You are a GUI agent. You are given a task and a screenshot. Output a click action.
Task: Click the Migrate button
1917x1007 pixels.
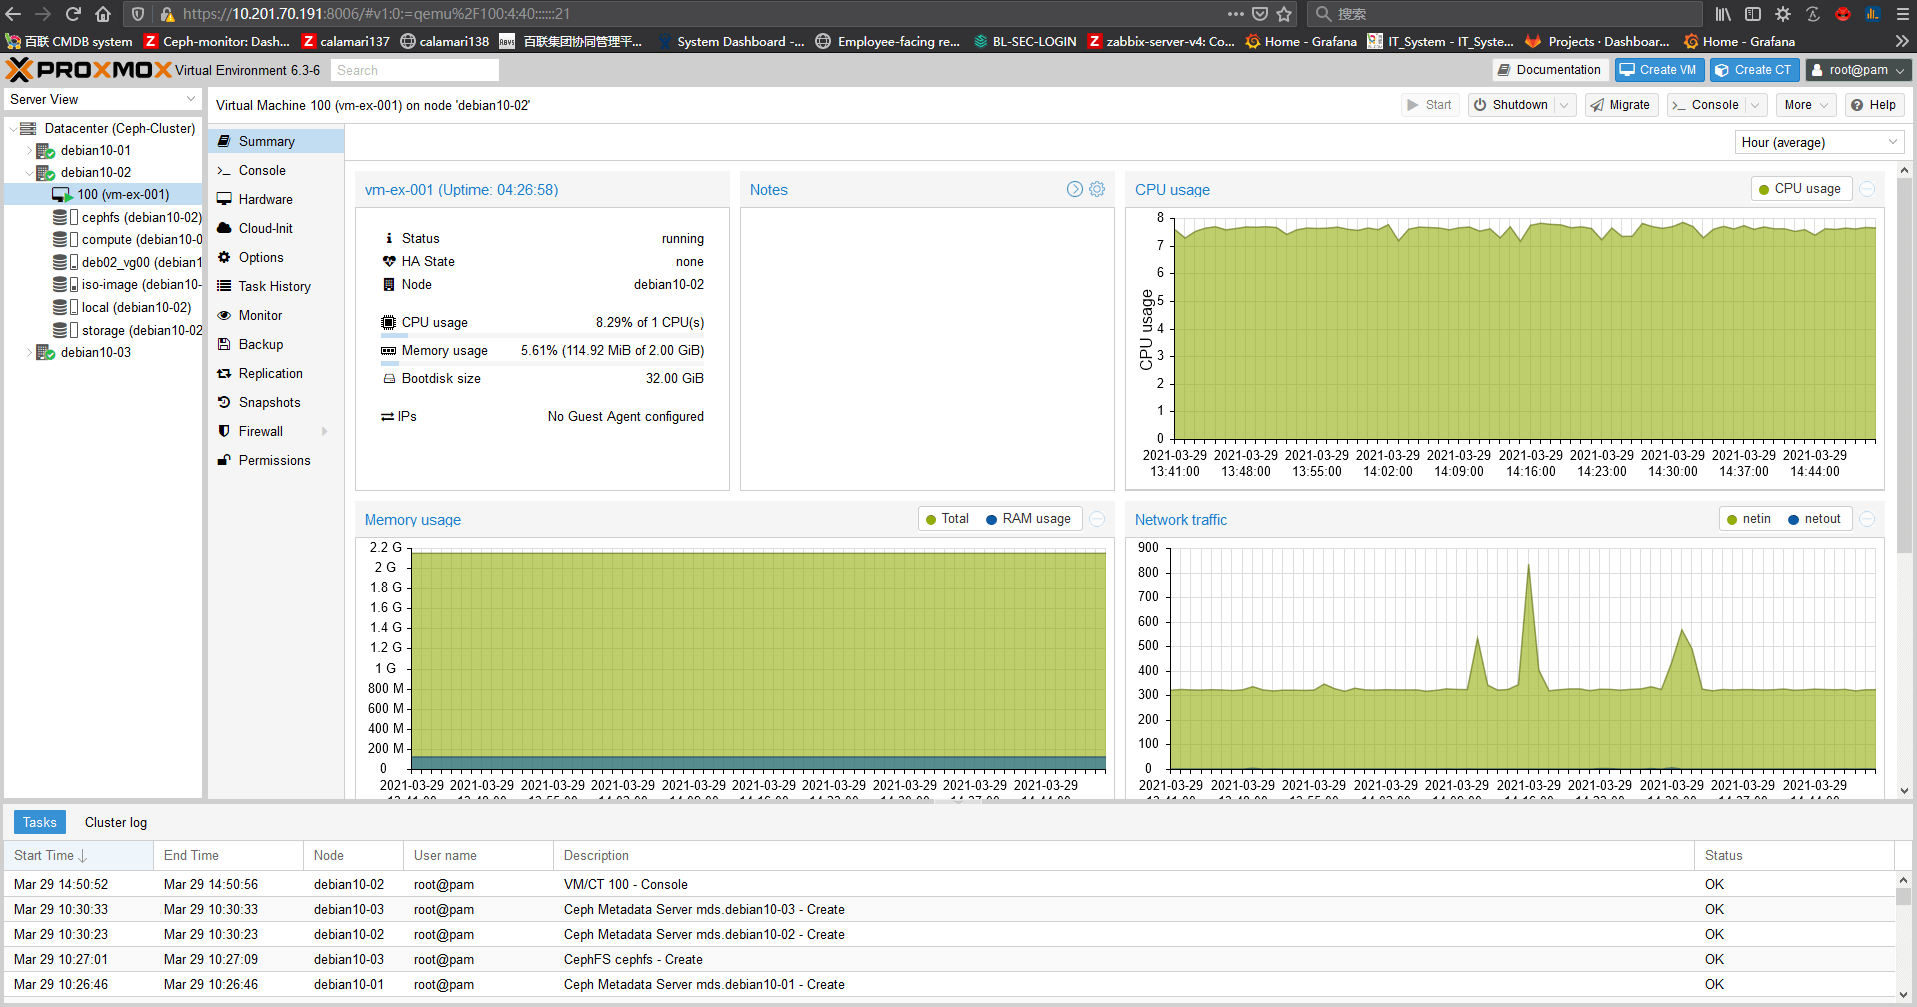1621,105
